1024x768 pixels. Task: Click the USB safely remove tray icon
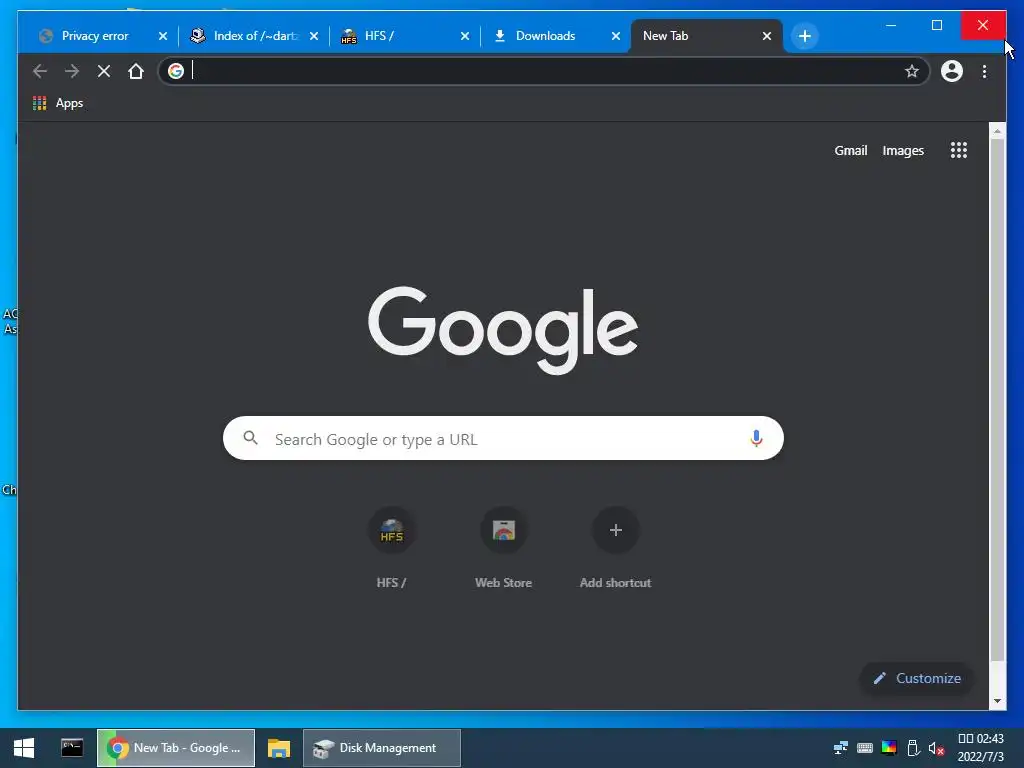click(914, 748)
